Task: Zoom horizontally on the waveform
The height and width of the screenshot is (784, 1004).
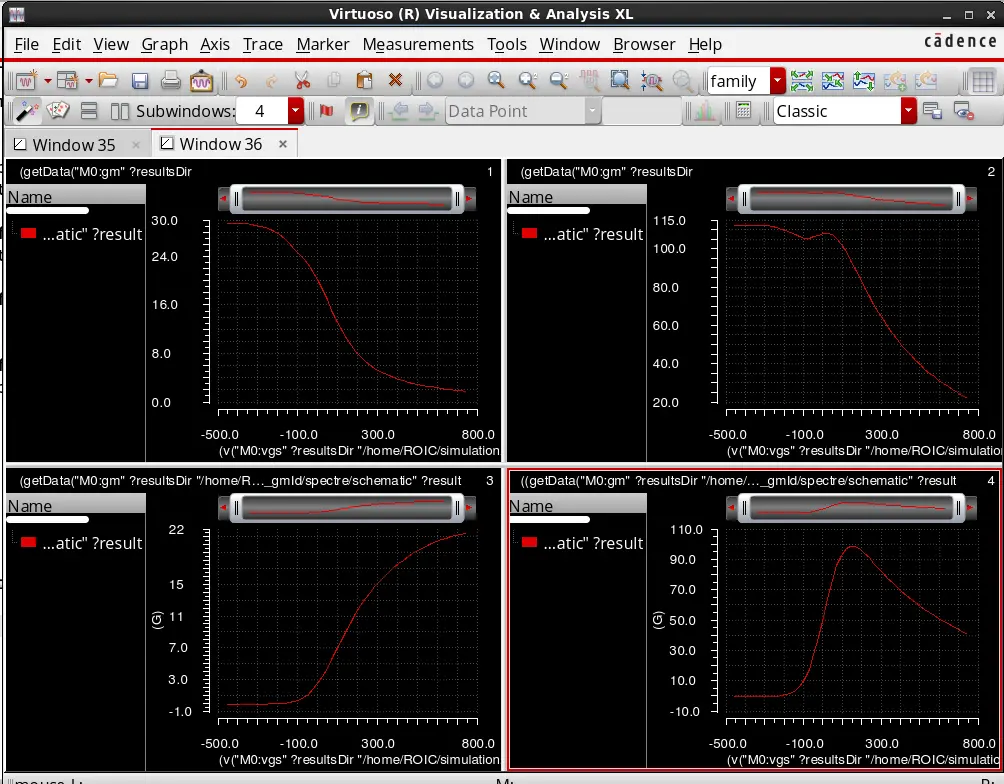Action: [651, 81]
